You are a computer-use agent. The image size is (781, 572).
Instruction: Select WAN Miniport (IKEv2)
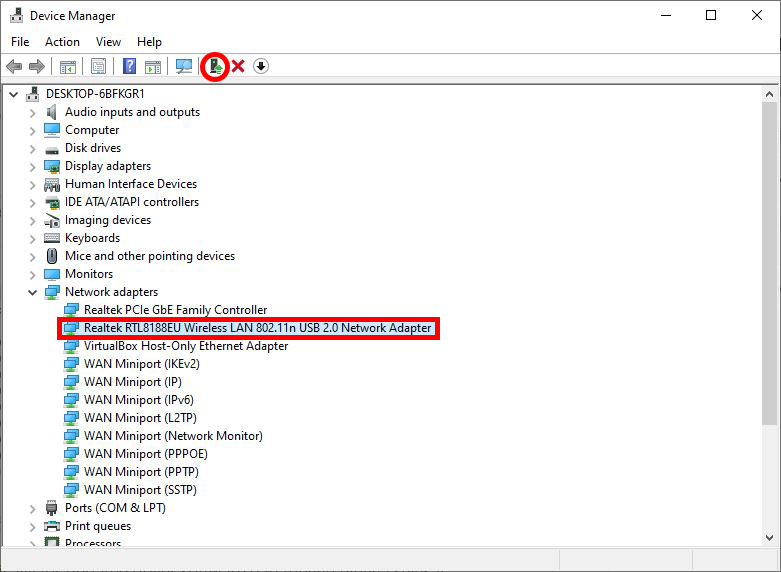pyautogui.click(x=141, y=364)
